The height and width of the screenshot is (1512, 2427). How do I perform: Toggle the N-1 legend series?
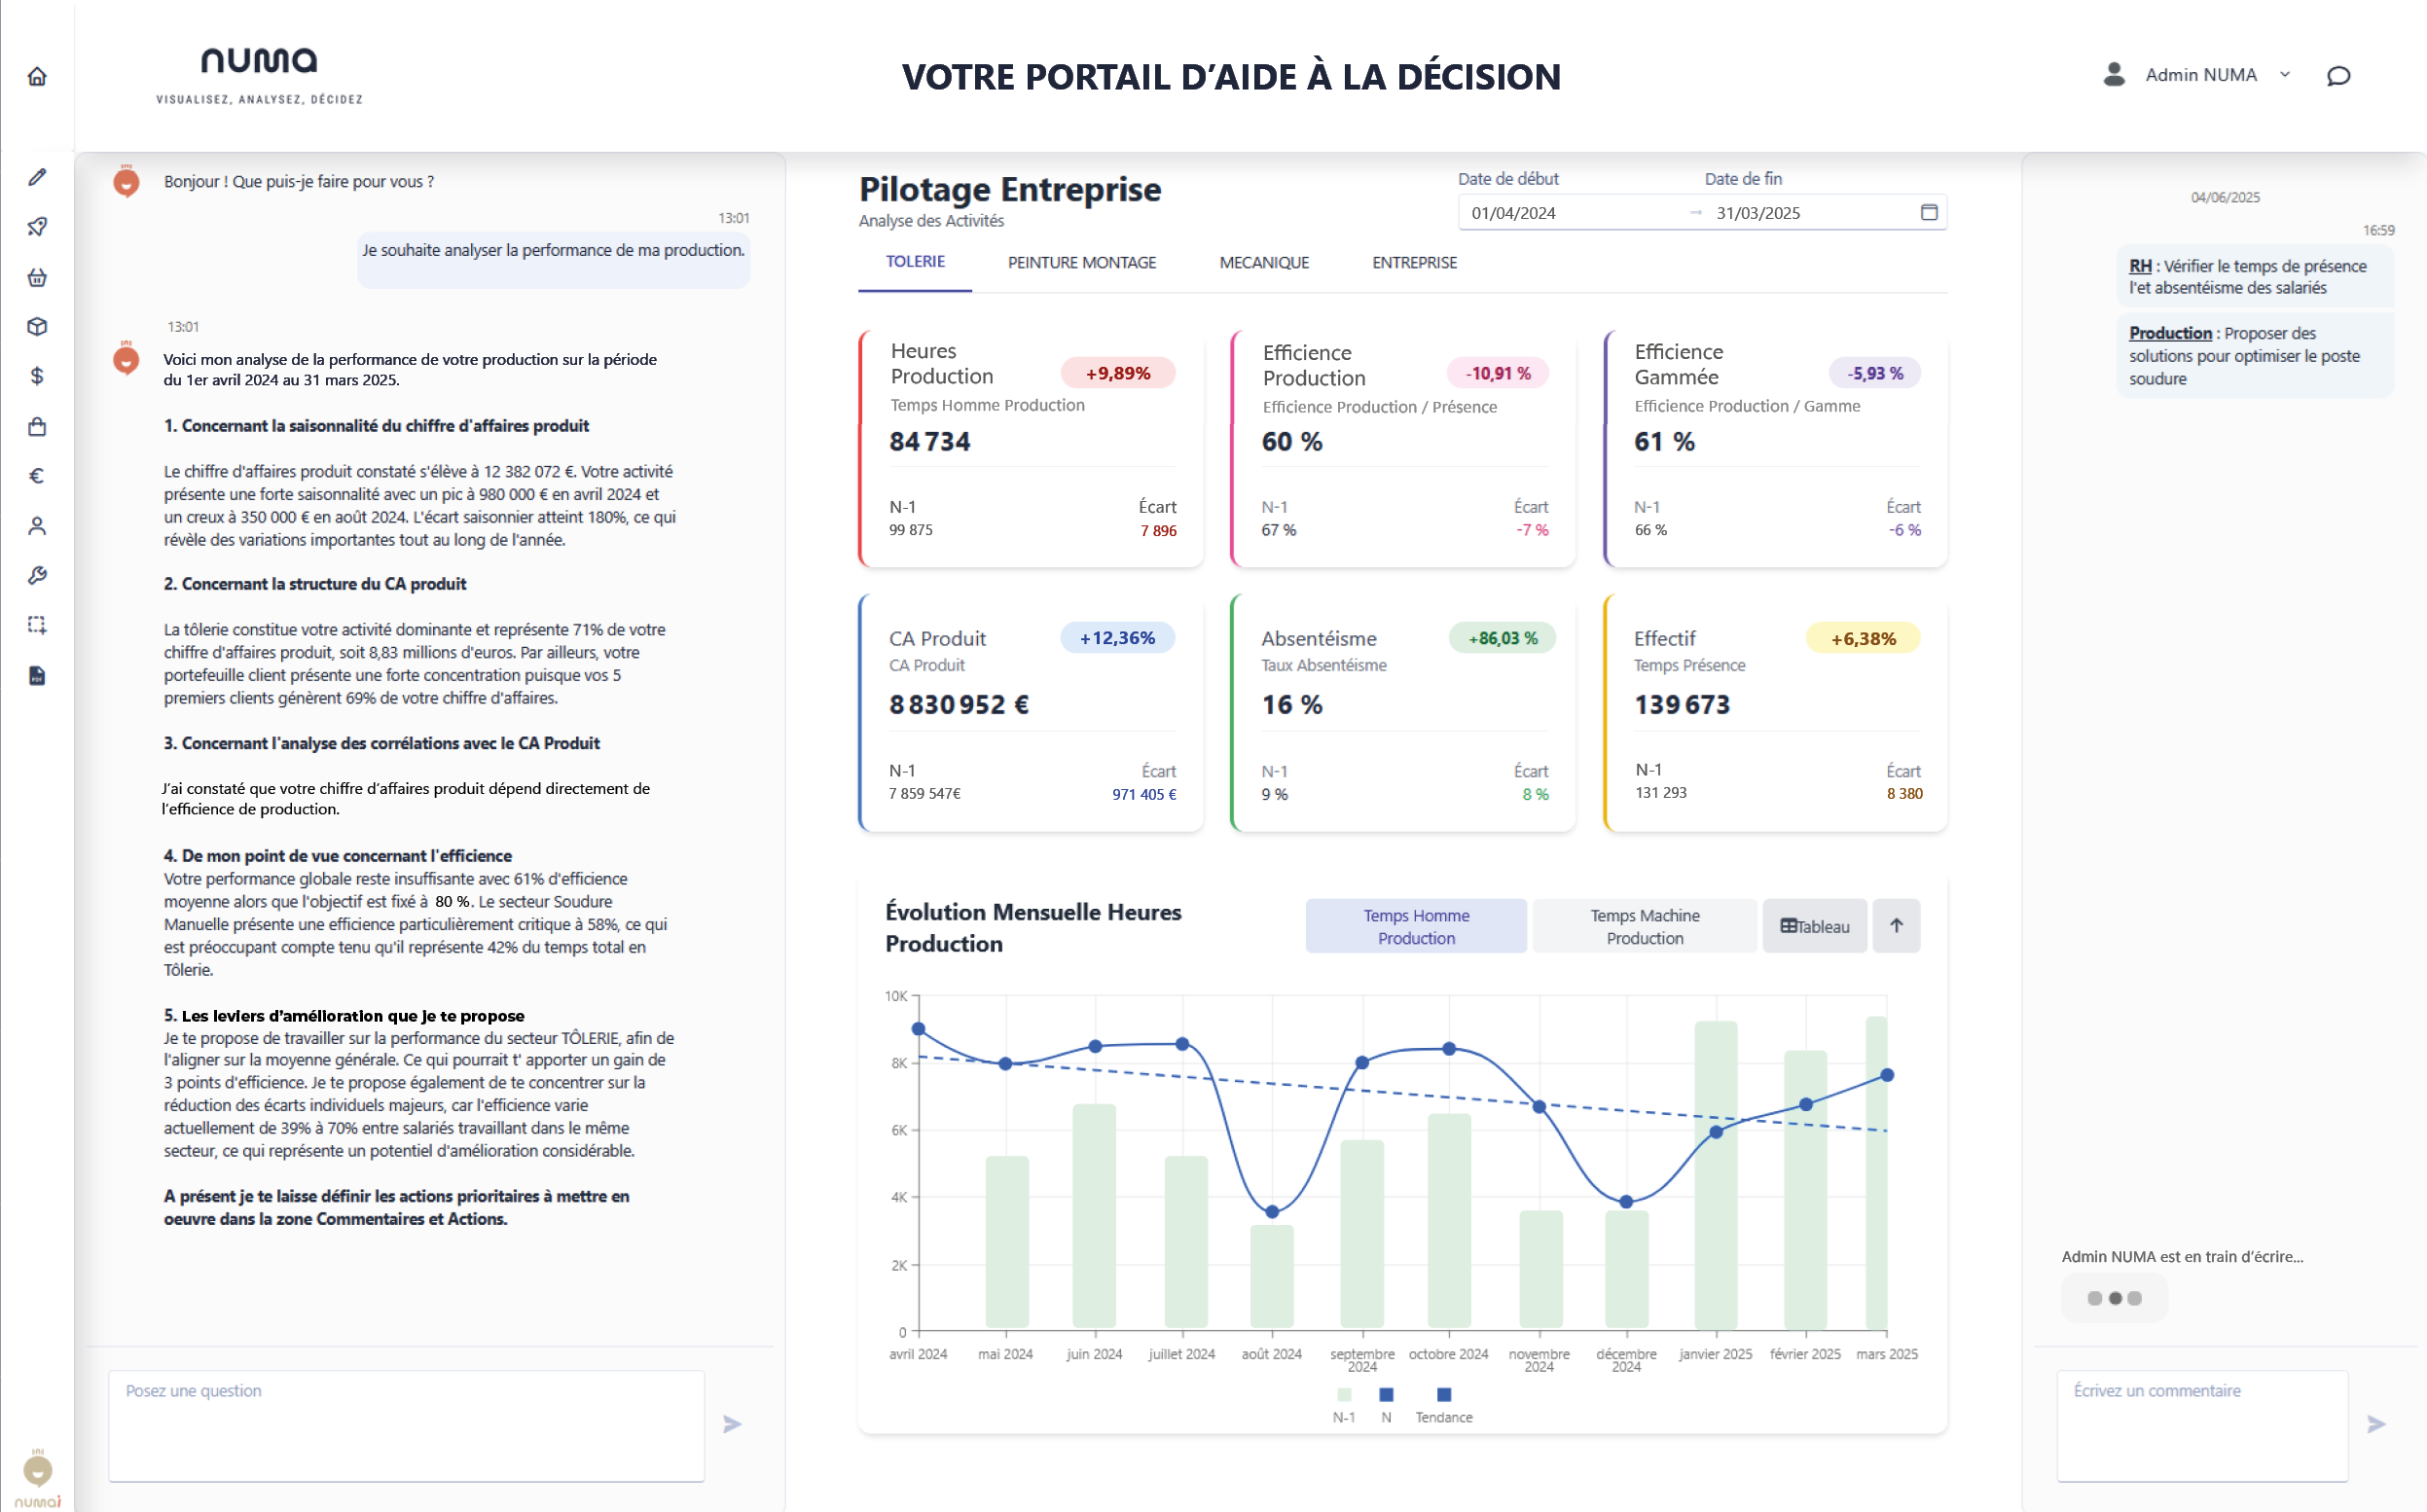[1344, 1404]
